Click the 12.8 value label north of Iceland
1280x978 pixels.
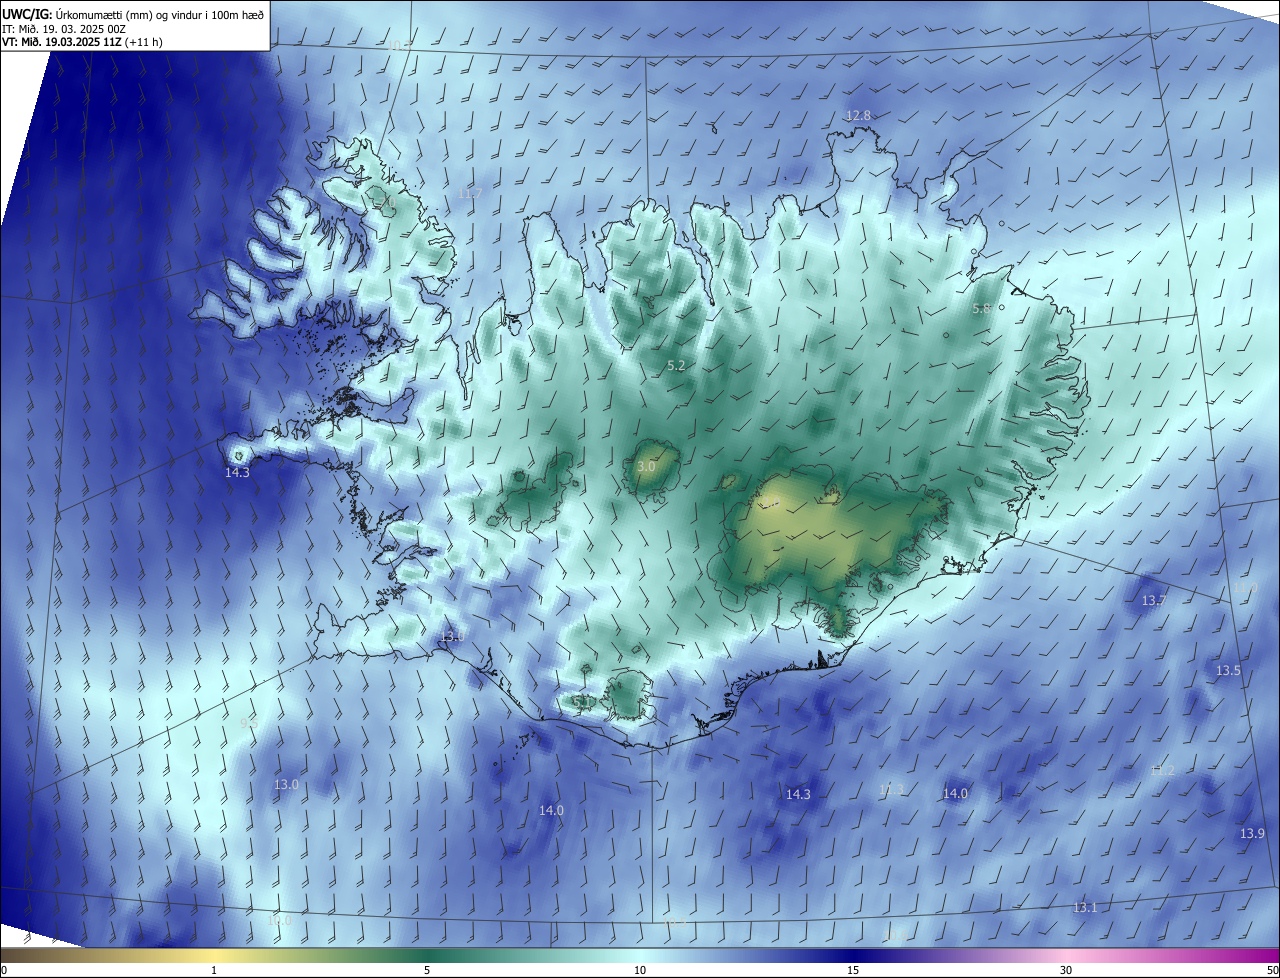pyautogui.click(x=859, y=116)
